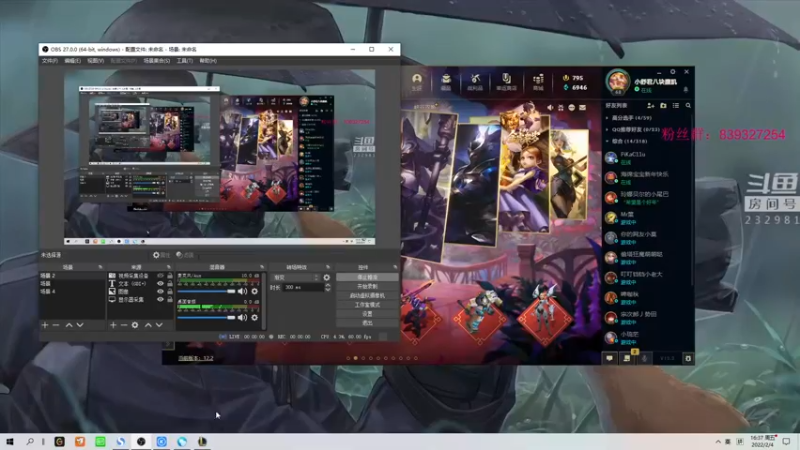Click mail envelope icon in League client

(x=582, y=108)
